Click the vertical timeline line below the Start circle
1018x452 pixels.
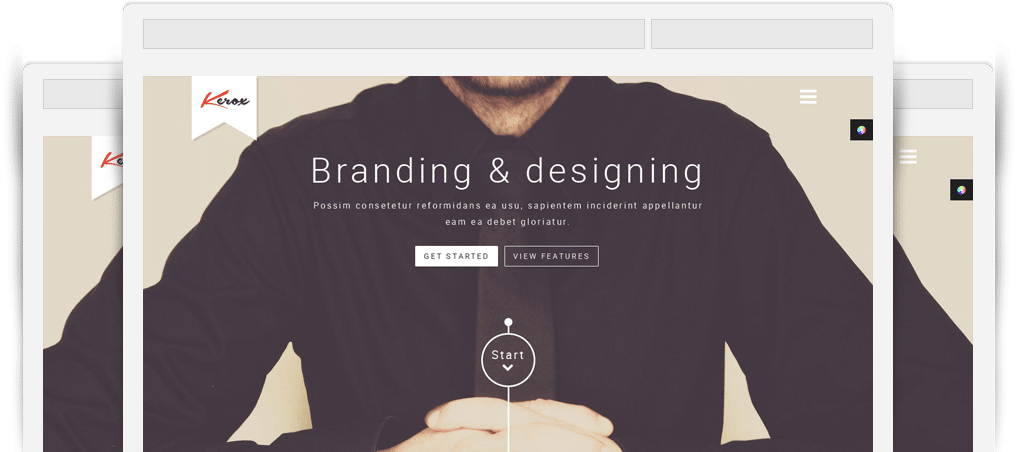(x=508, y=420)
